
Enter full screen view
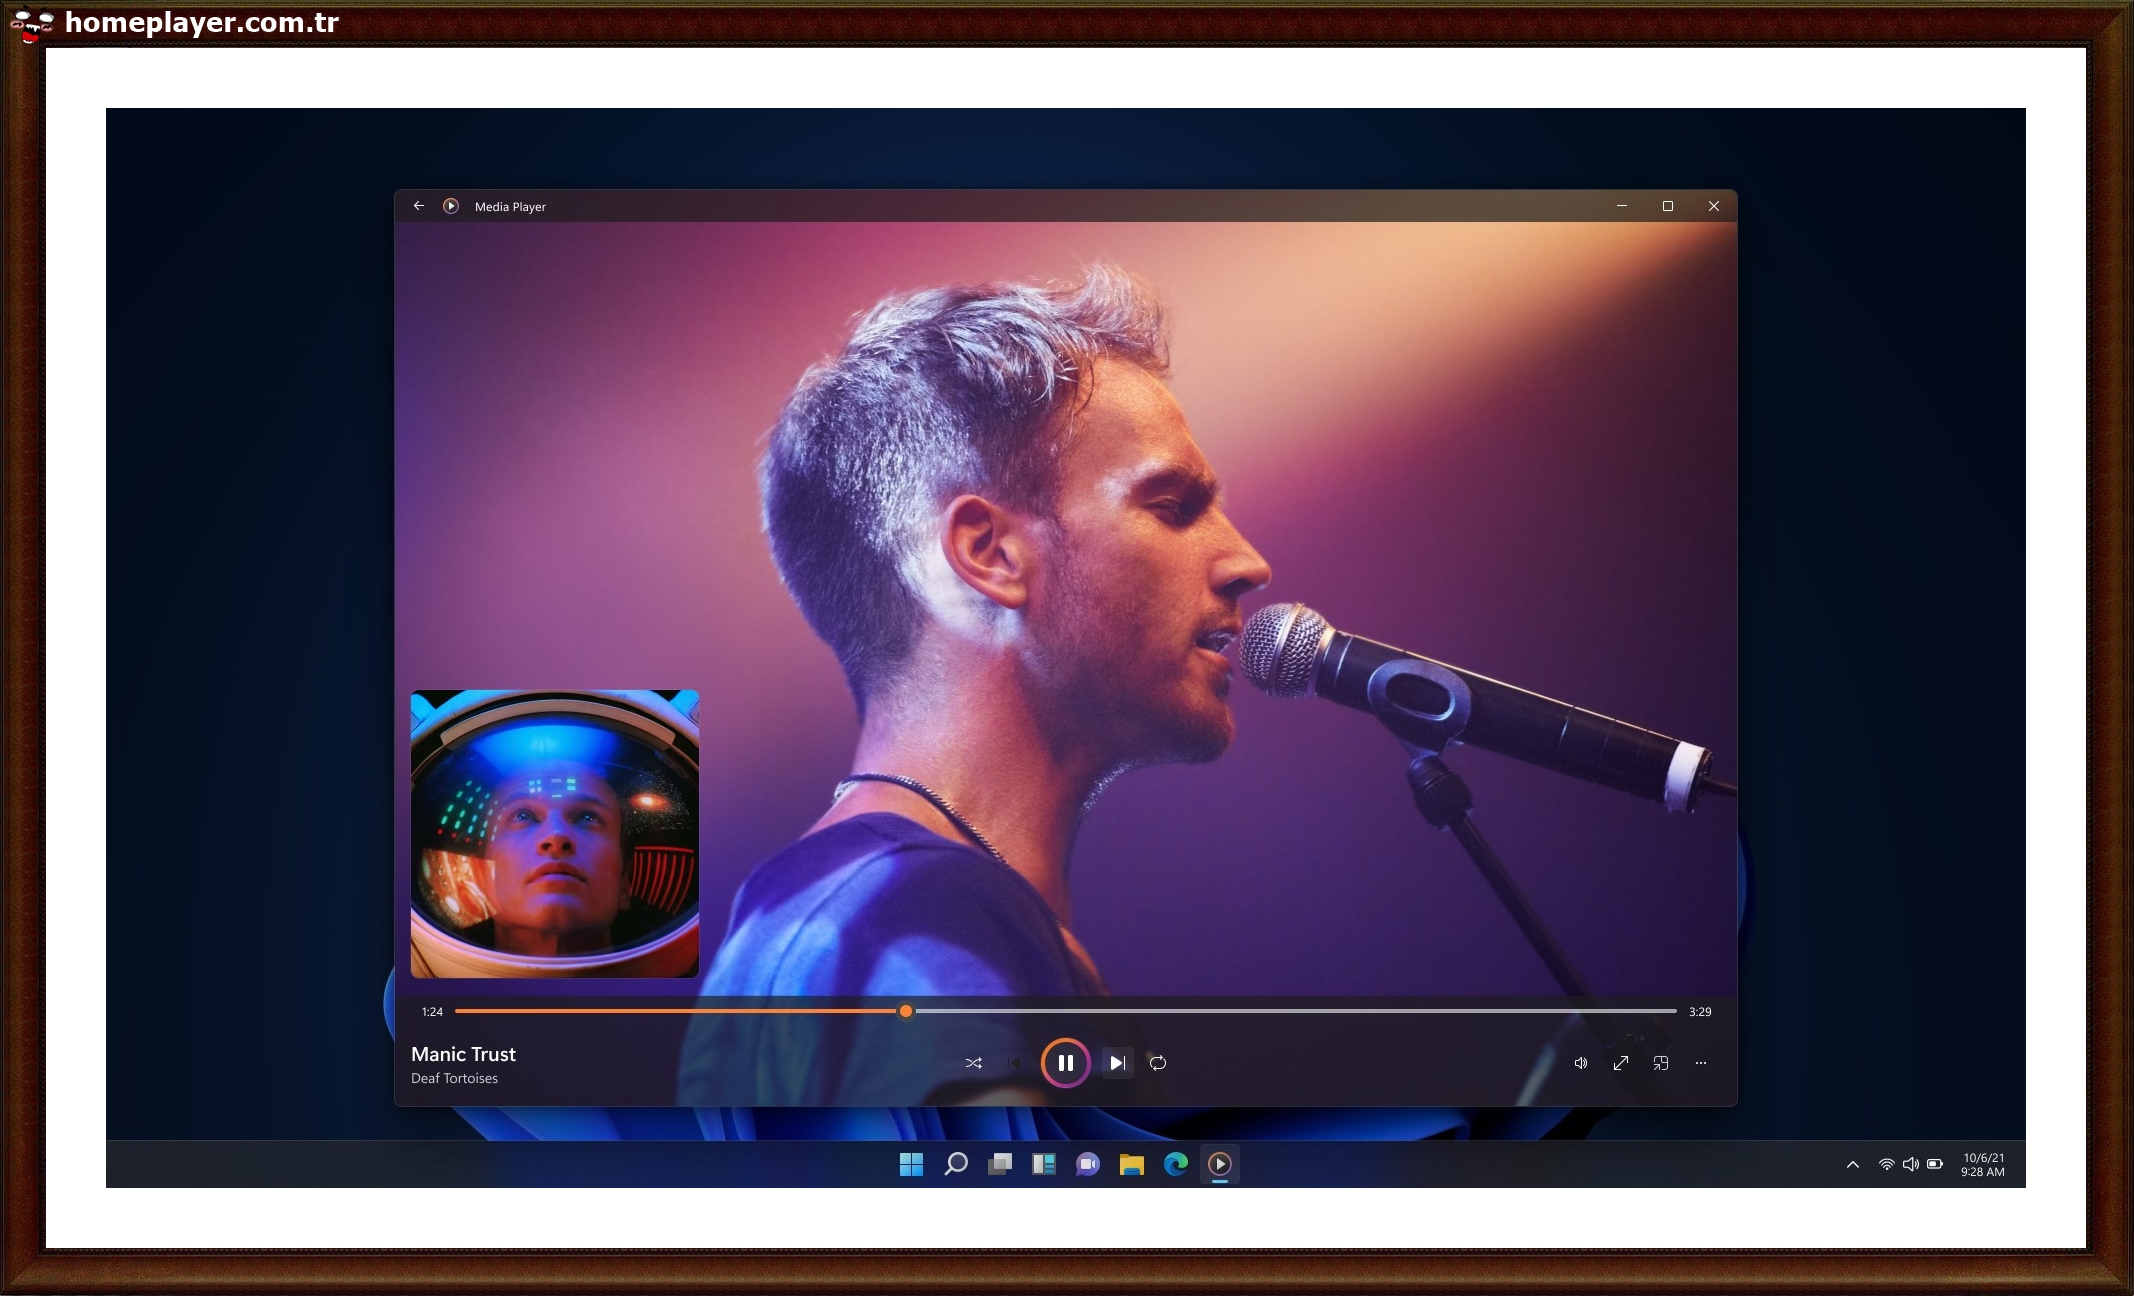point(1621,1063)
